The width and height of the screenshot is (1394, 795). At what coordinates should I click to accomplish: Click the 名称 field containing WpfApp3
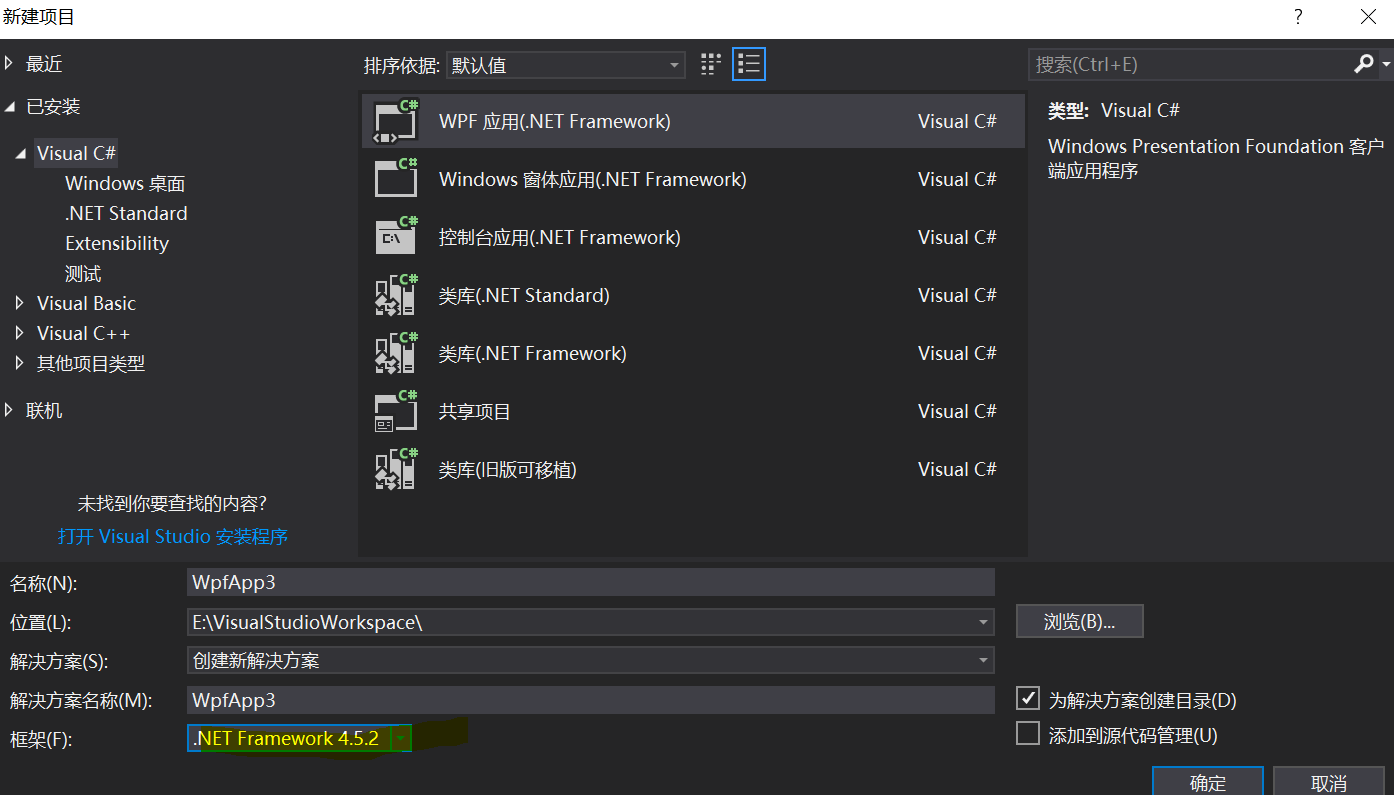pyautogui.click(x=590, y=581)
